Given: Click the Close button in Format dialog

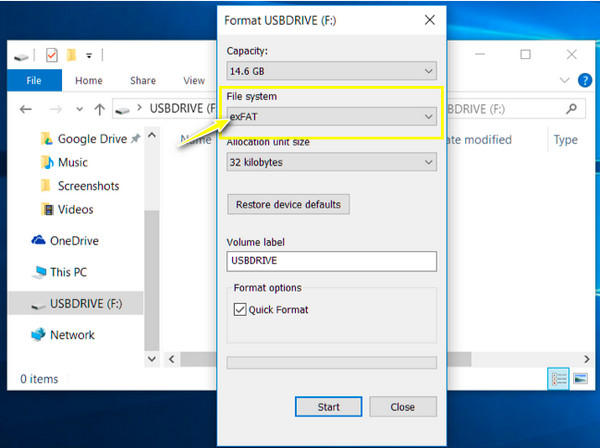Looking at the screenshot, I should click(x=403, y=407).
